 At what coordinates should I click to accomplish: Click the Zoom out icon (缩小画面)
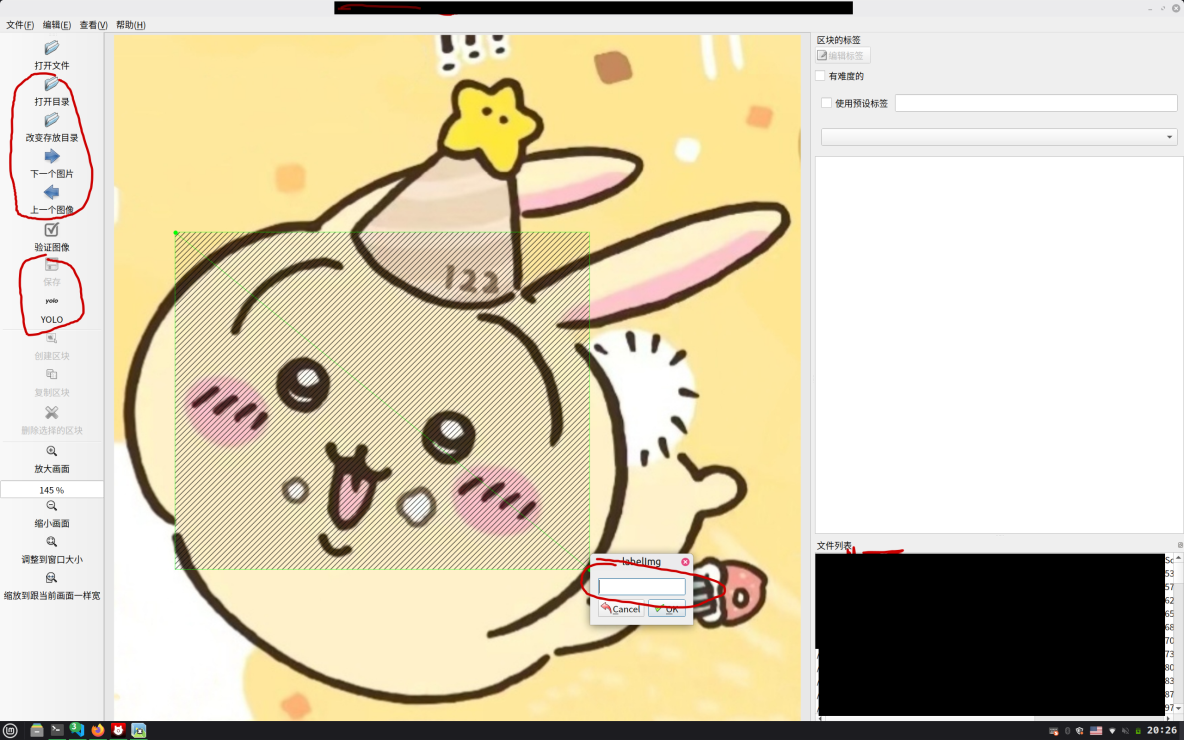click(51, 512)
